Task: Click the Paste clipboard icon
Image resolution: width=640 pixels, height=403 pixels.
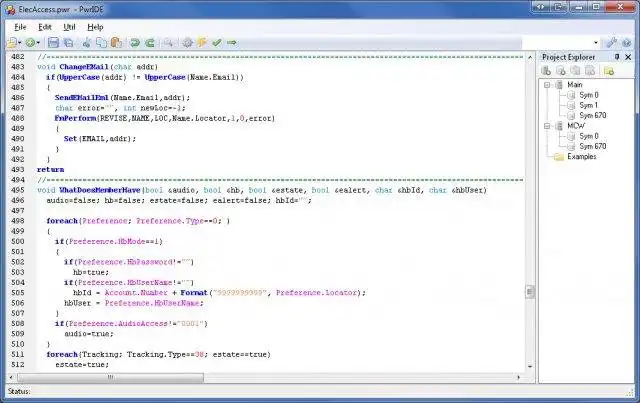Action: 116,42
